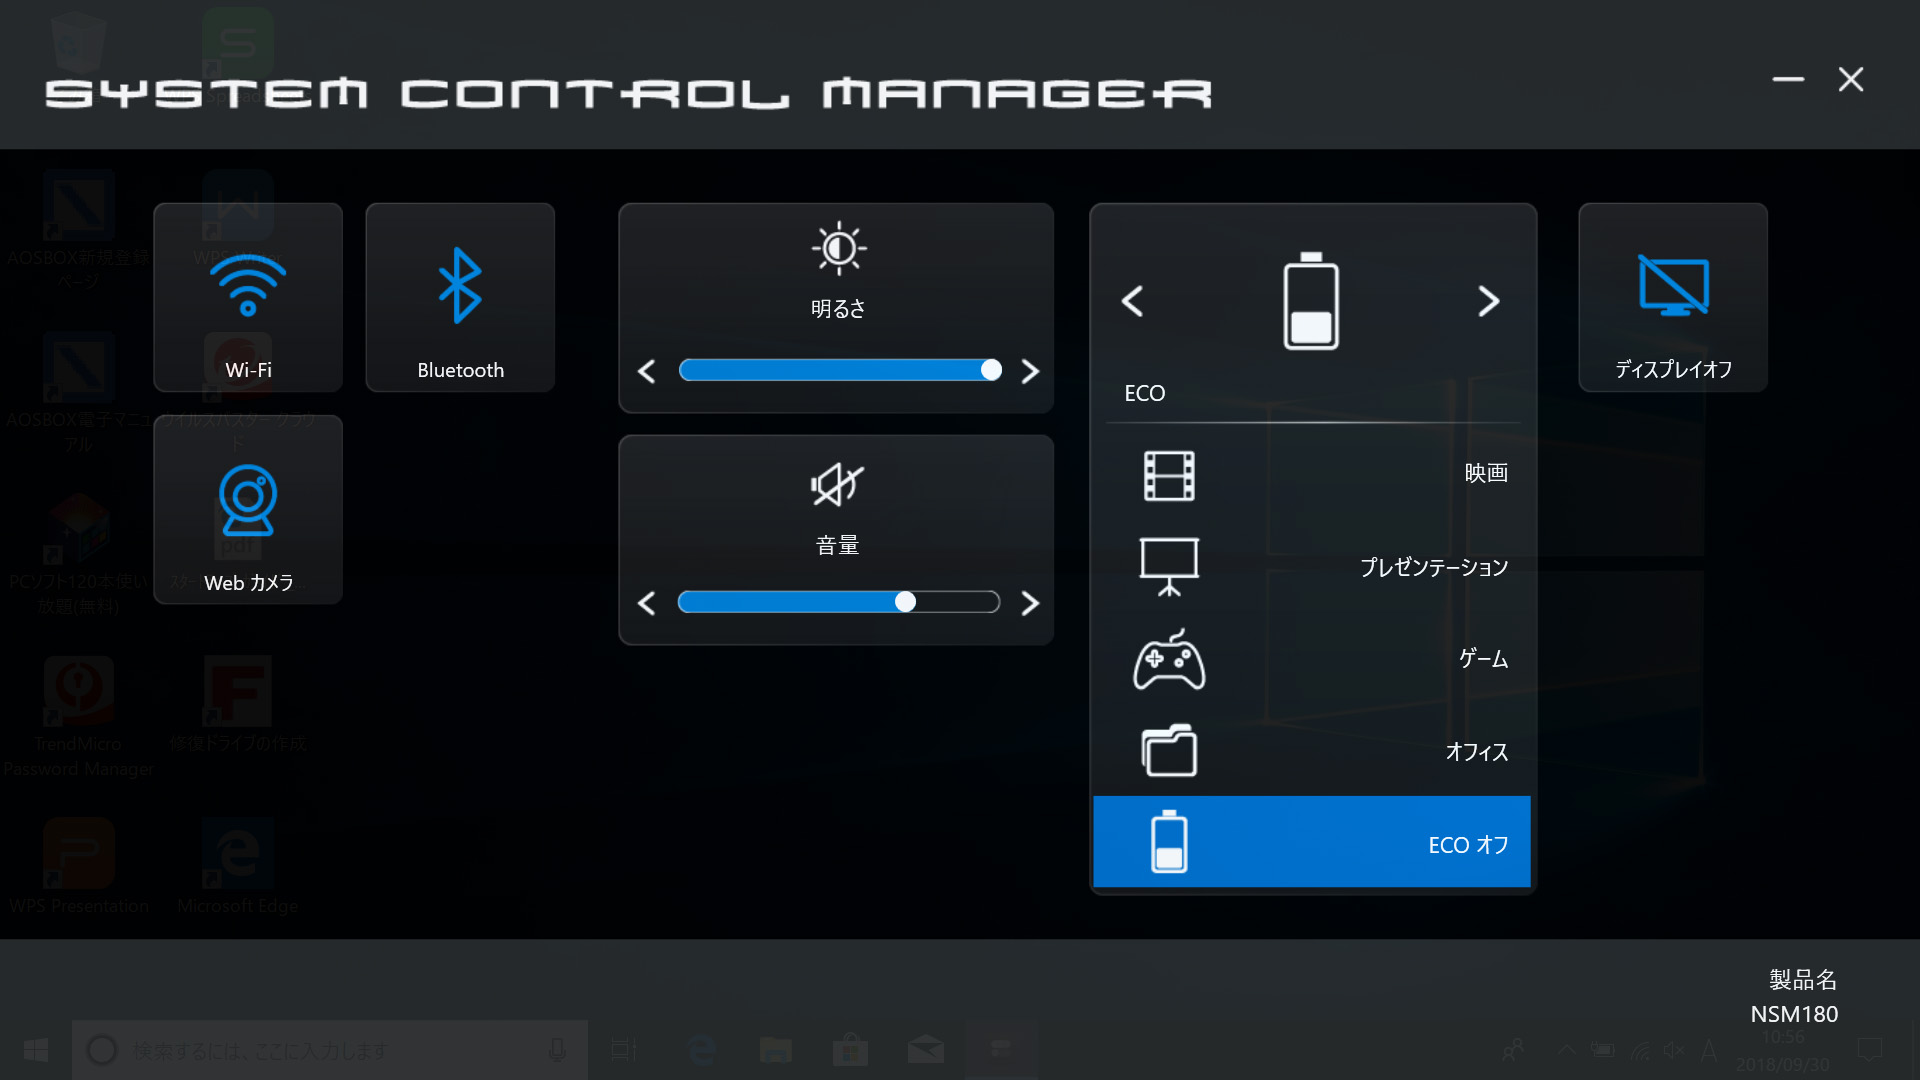The image size is (1920, 1080).
Task: Click the left arrow in the ECO panel
Action: click(x=1133, y=301)
